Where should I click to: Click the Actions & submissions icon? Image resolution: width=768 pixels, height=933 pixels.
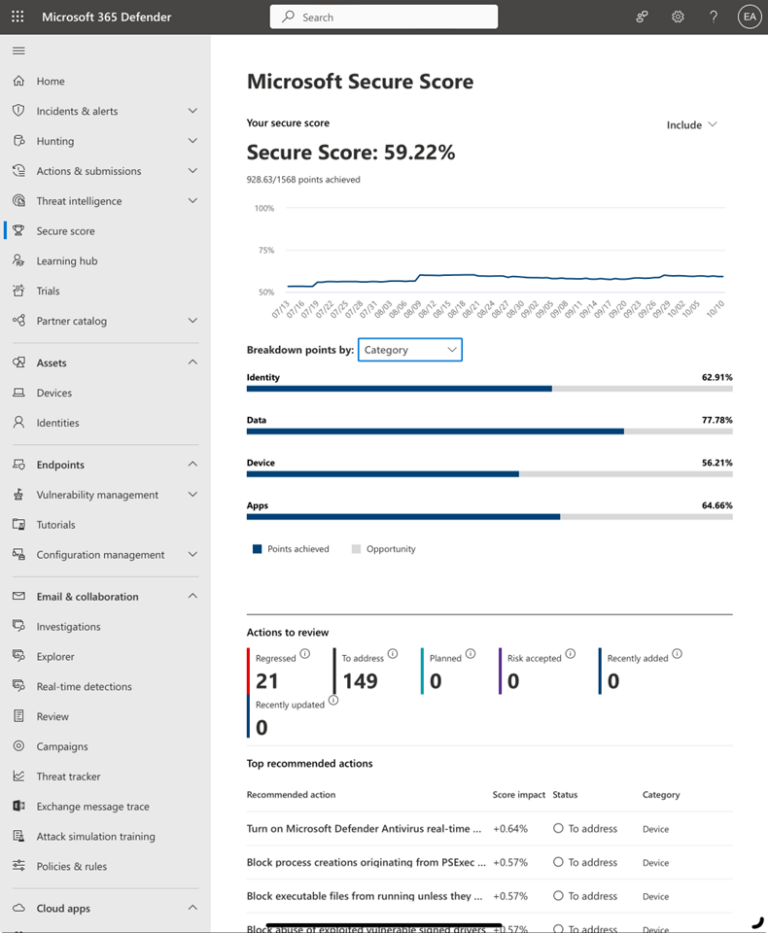tap(19, 170)
